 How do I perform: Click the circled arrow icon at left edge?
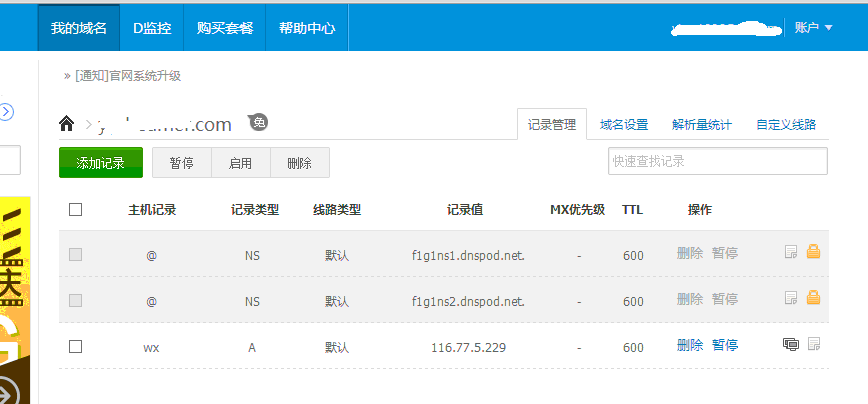coord(5,112)
